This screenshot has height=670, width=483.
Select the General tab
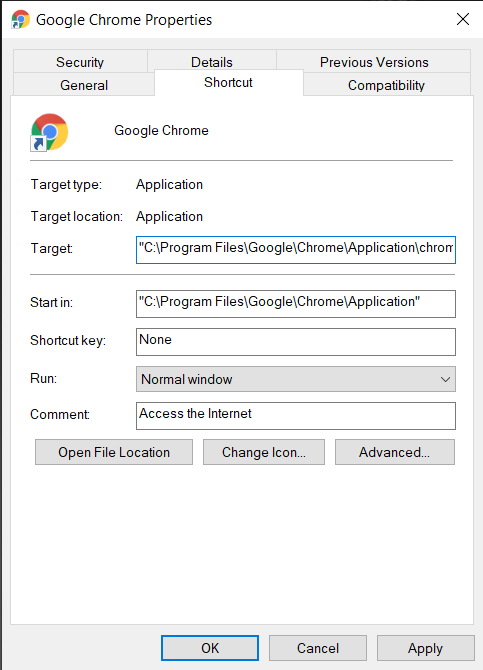tap(84, 85)
